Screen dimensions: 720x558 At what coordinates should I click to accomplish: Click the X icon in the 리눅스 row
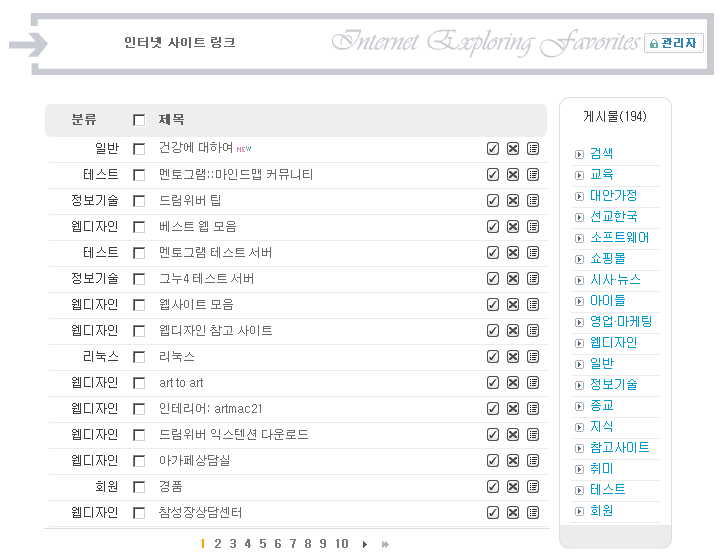tap(512, 356)
